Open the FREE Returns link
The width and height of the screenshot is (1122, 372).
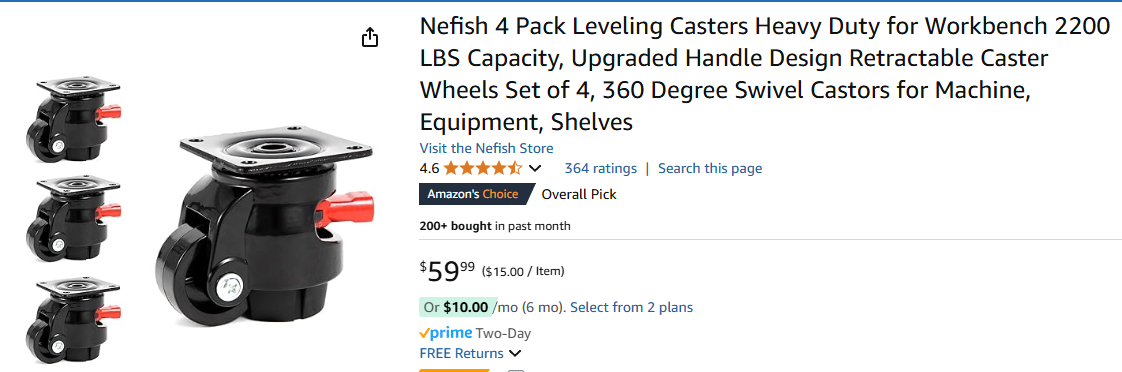(462, 353)
